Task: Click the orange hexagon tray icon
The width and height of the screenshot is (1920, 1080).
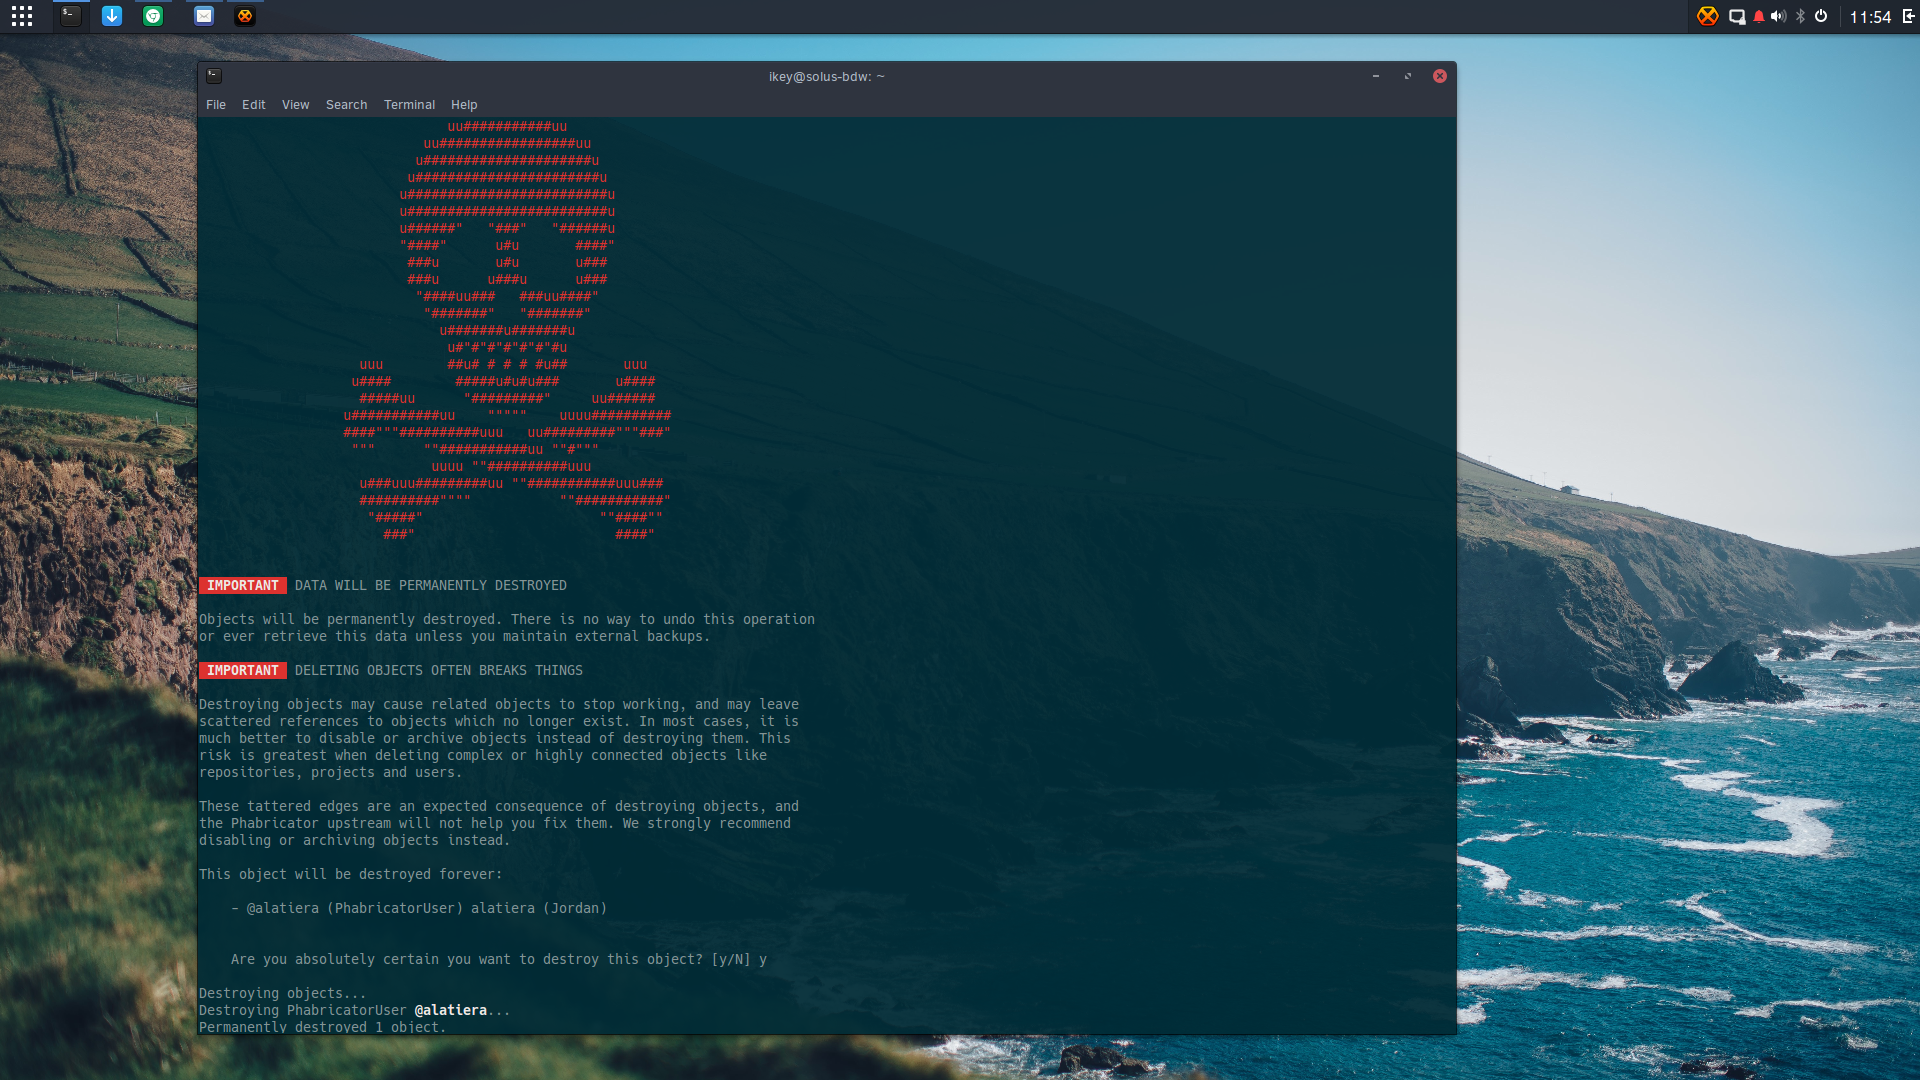Action: point(1708,16)
